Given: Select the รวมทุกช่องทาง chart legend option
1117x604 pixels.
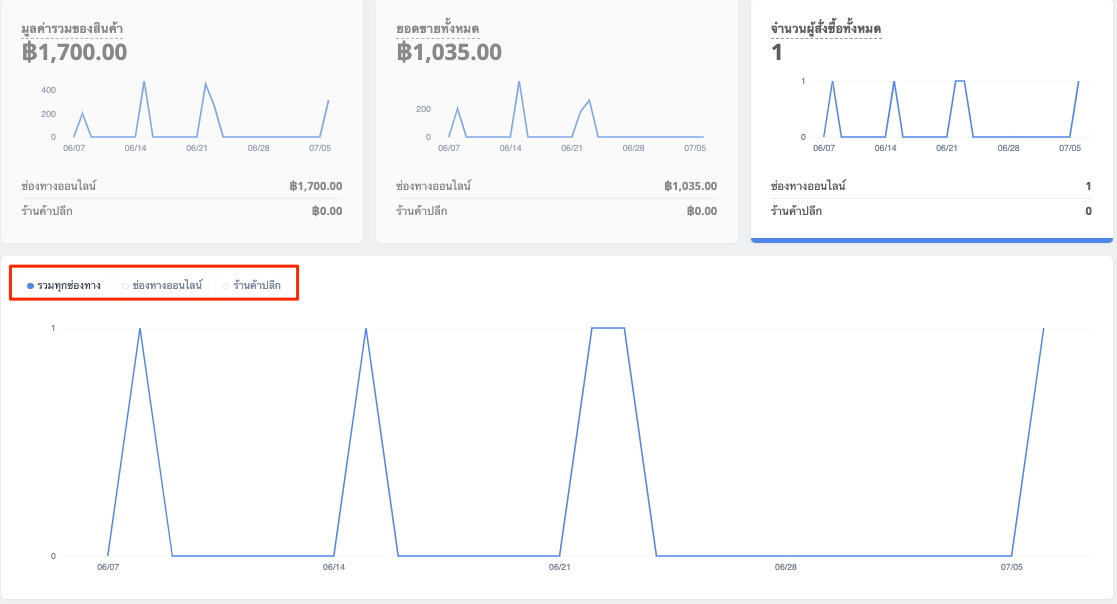Looking at the screenshot, I should tap(64, 286).
